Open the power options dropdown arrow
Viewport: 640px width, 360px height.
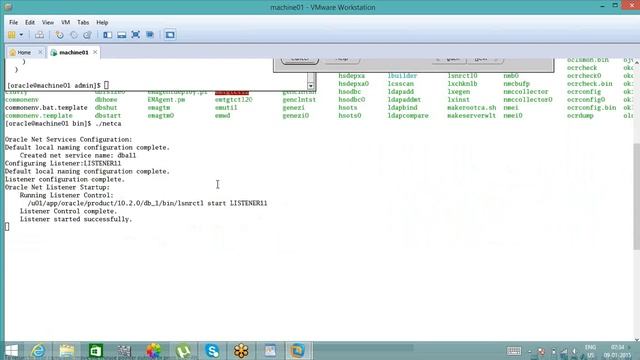click(21, 35)
